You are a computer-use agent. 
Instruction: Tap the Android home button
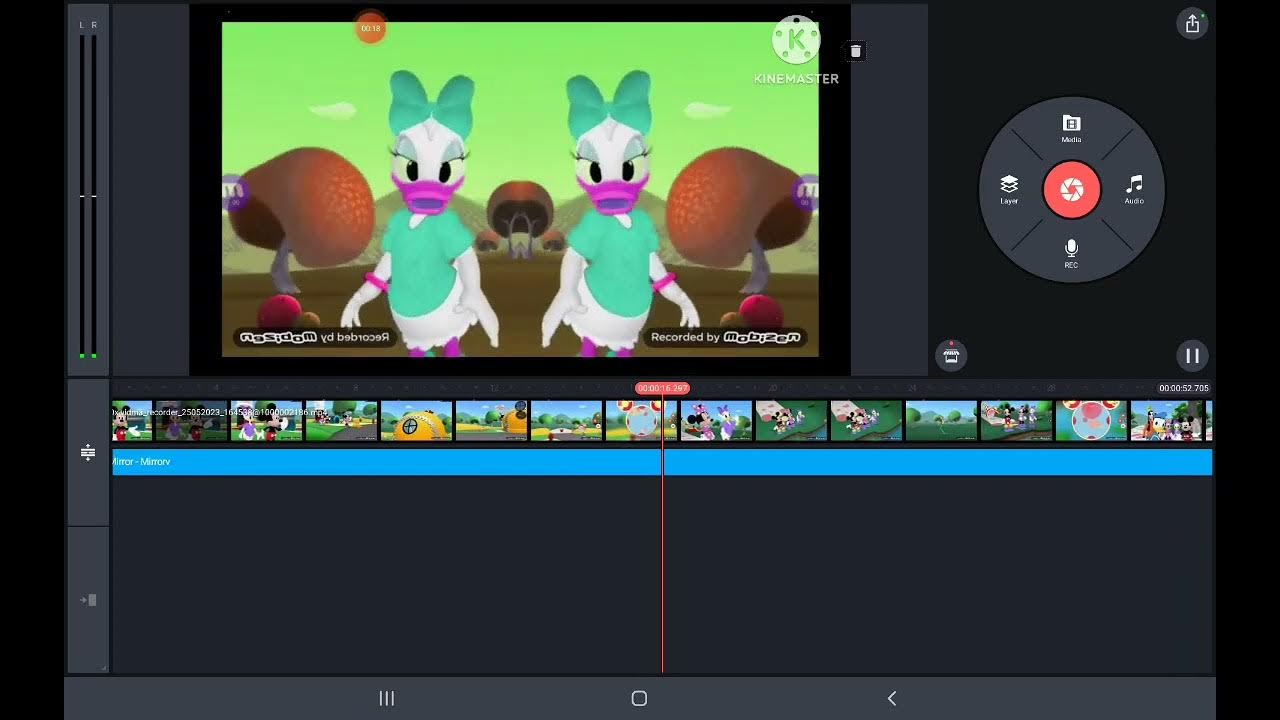click(x=640, y=698)
